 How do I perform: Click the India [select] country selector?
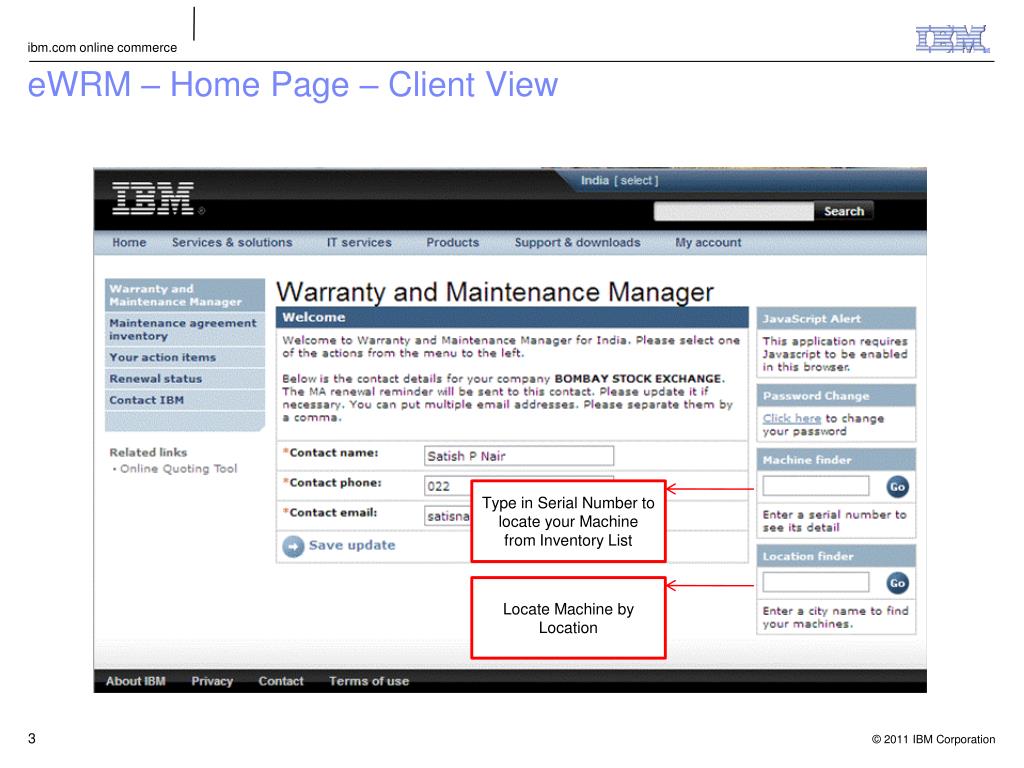(619, 180)
